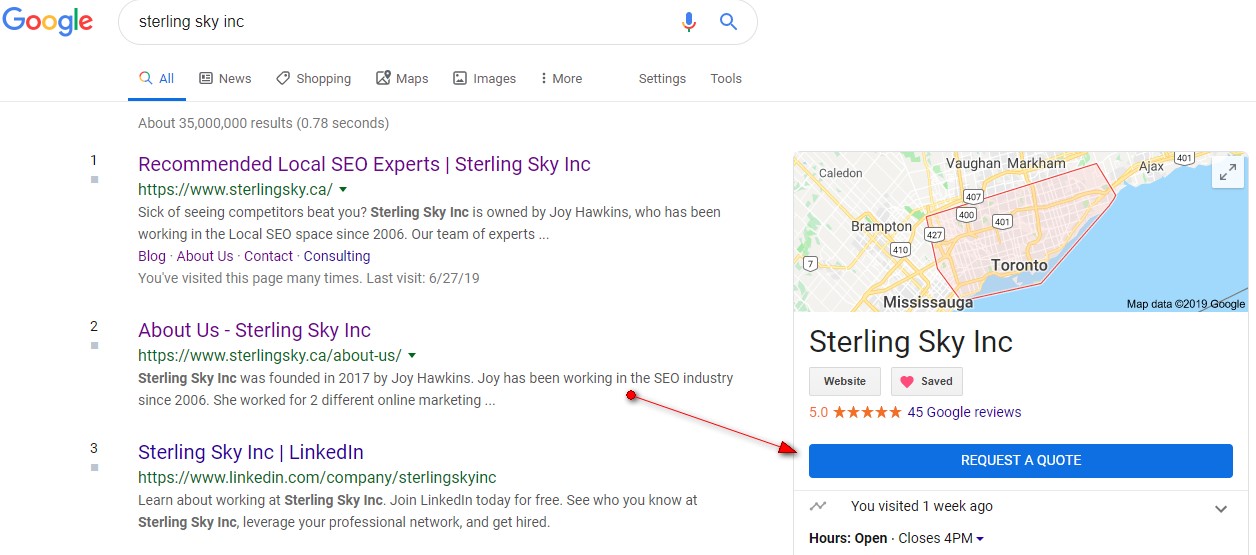Click into the search query field
This screenshot has width=1256, height=555.
[x=400, y=22]
